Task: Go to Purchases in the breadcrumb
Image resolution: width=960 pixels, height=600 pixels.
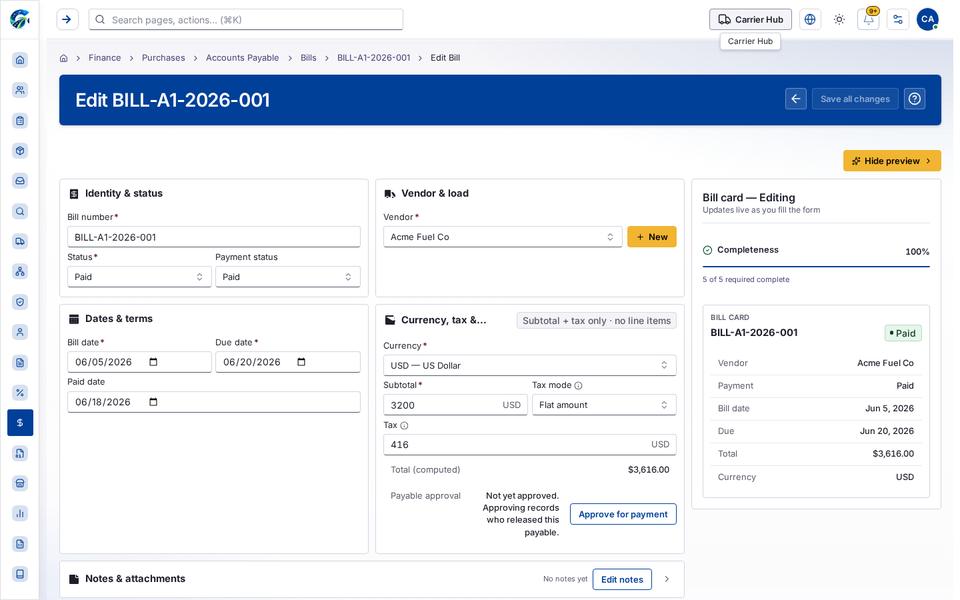Action: tap(163, 58)
